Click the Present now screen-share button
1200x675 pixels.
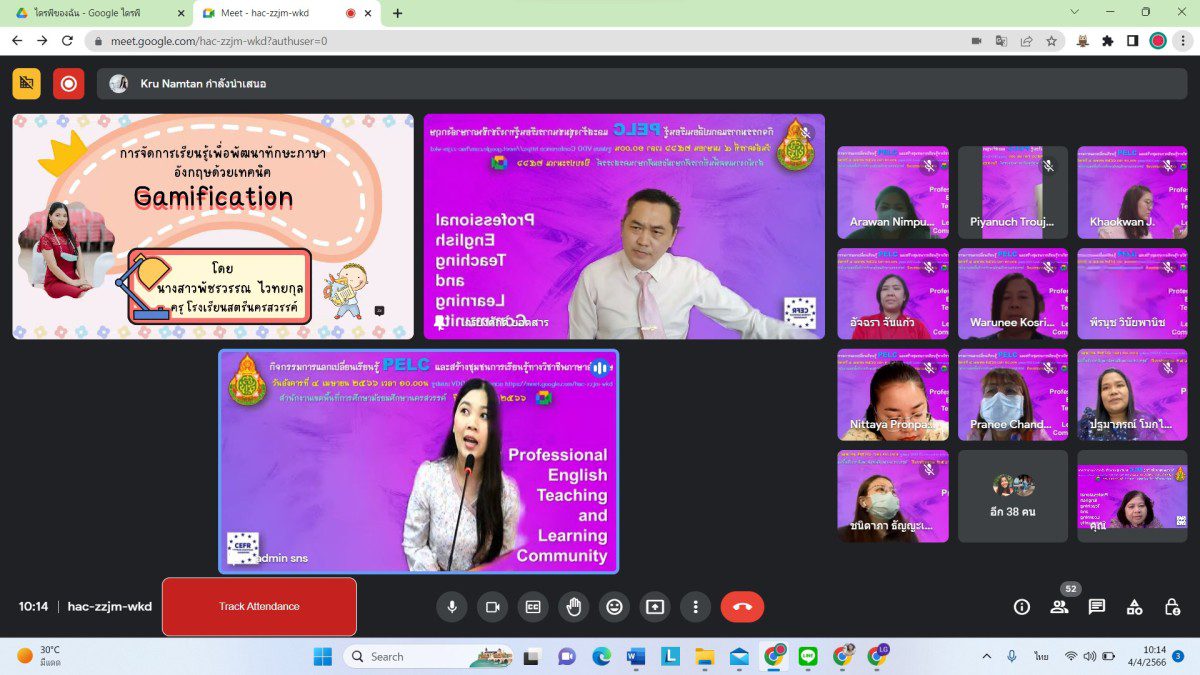(655, 606)
